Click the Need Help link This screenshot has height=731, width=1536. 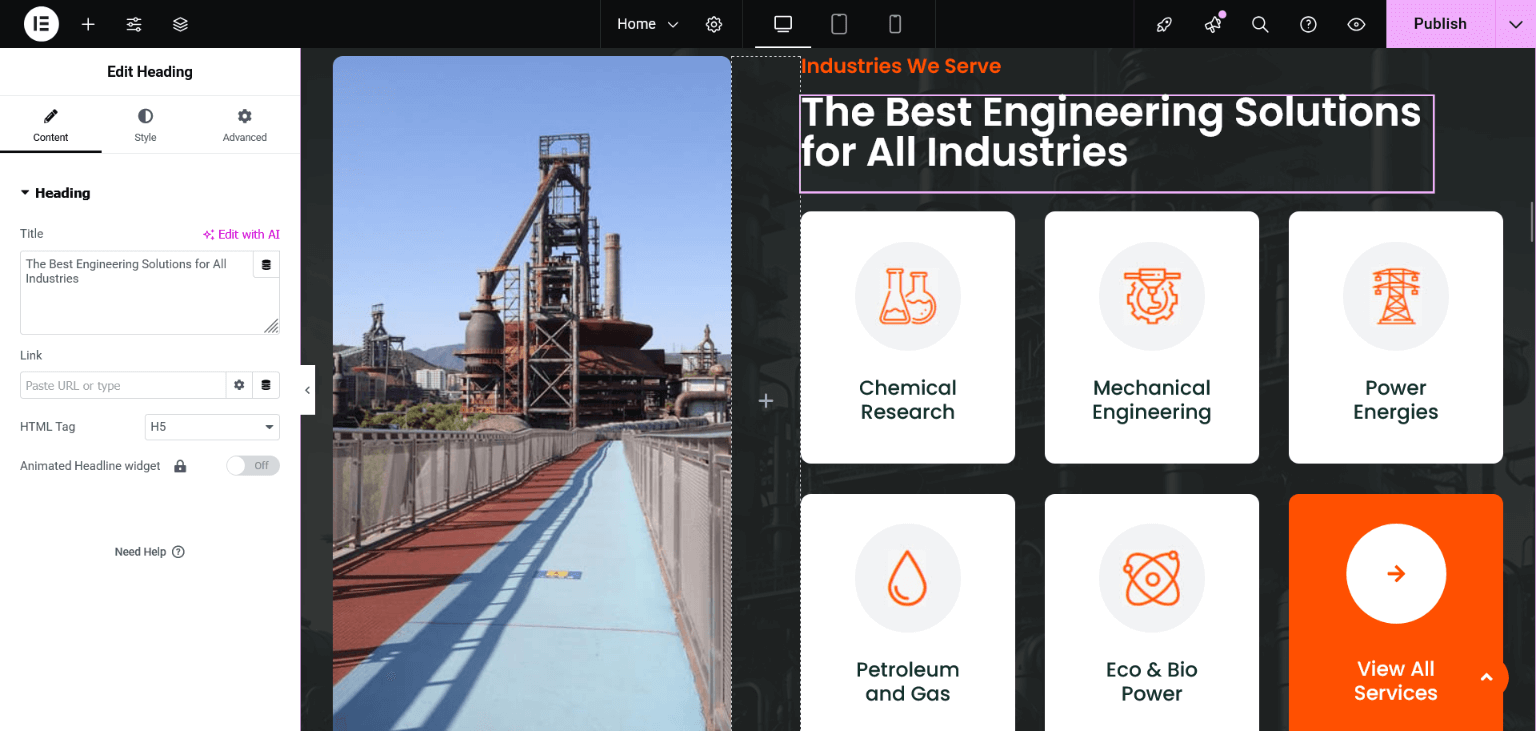click(x=150, y=552)
